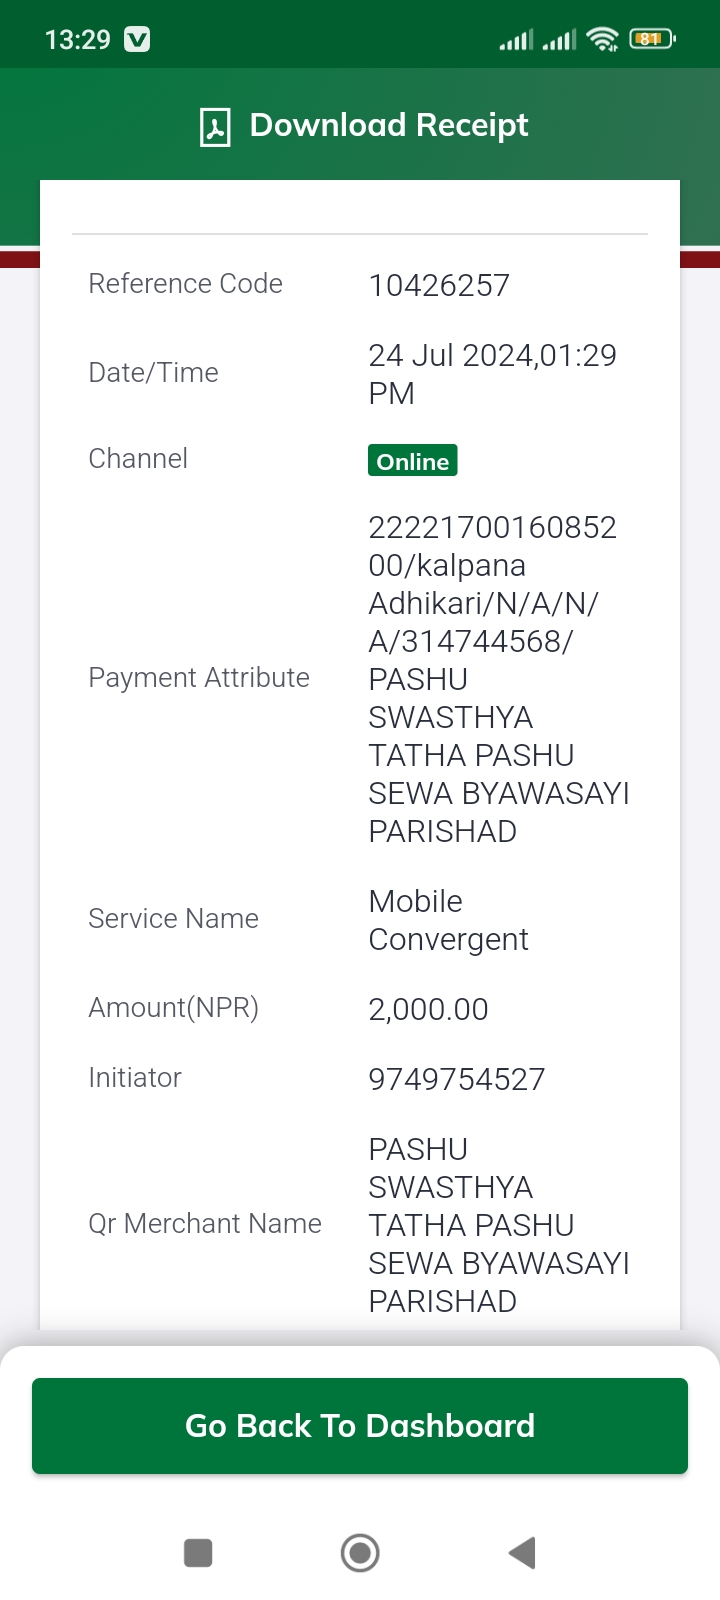Go Back To Dashboard
The width and height of the screenshot is (720, 1600).
pos(360,1426)
